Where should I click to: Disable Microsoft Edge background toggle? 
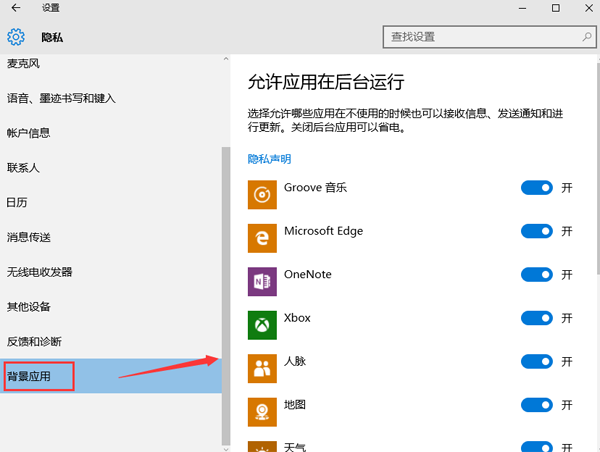coord(537,231)
